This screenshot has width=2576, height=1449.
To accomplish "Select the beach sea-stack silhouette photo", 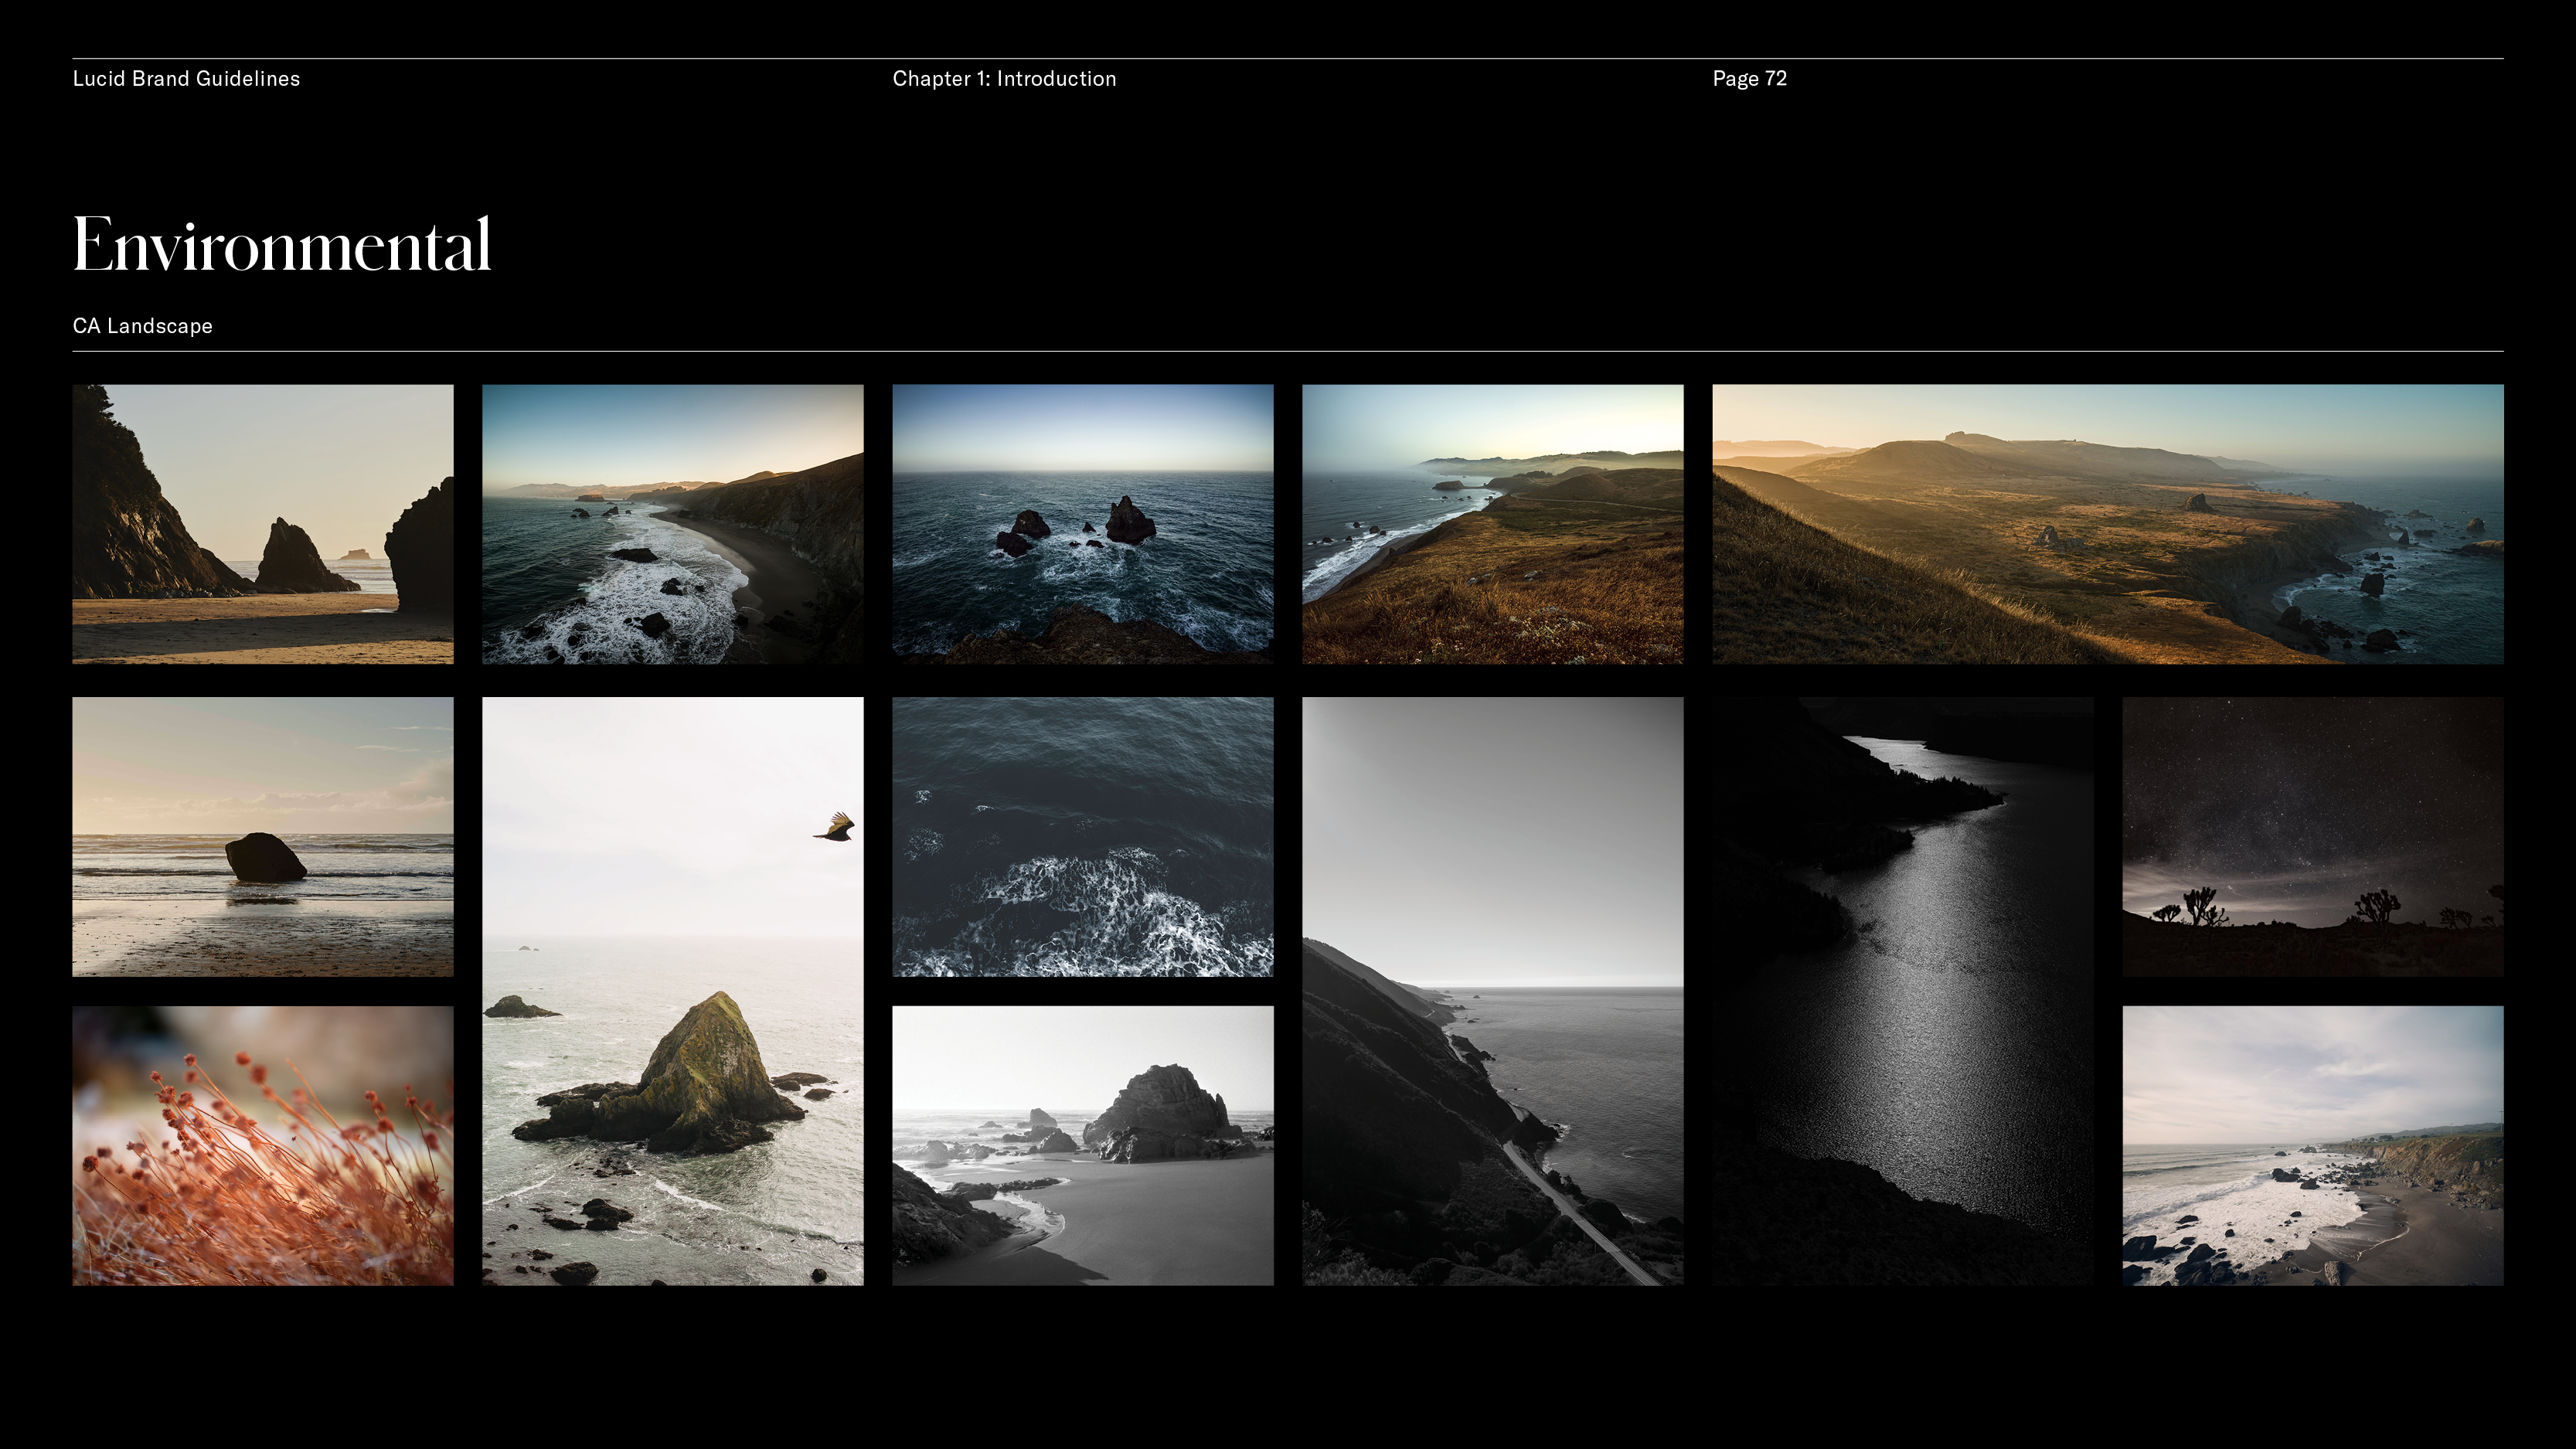I will (x=263, y=524).
